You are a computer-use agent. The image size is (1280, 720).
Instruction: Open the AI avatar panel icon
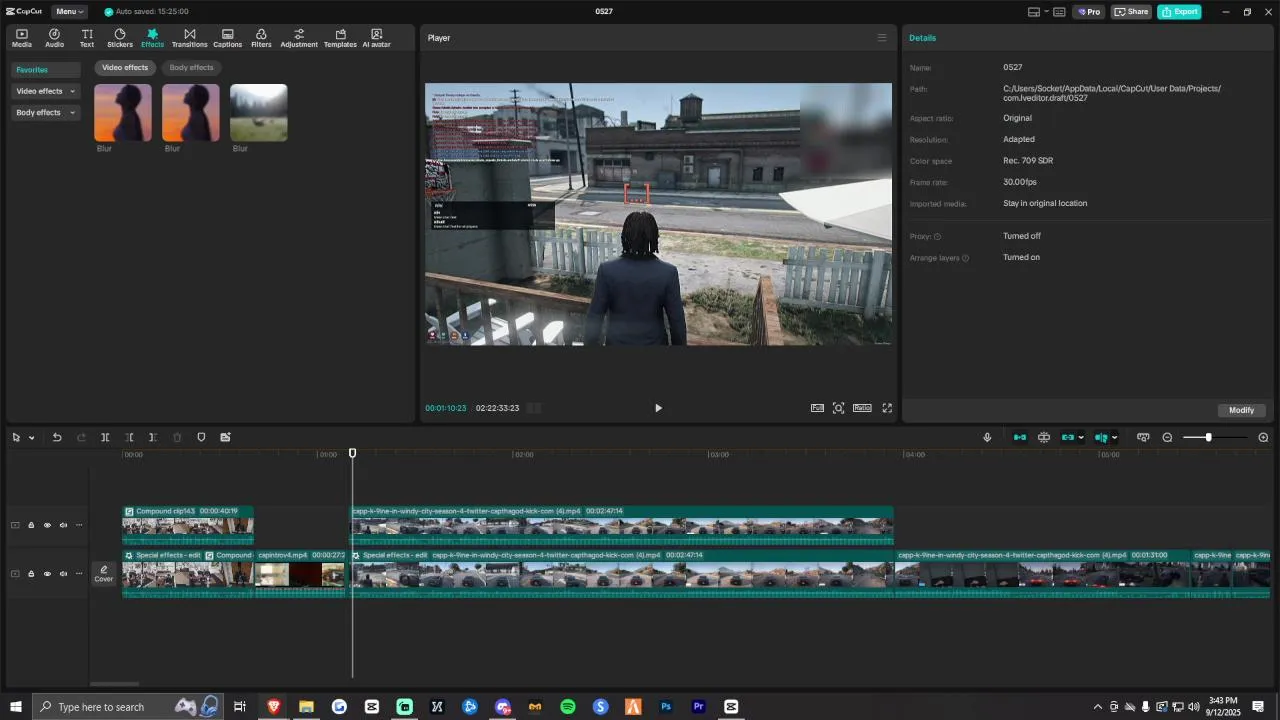pyautogui.click(x=376, y=38)
